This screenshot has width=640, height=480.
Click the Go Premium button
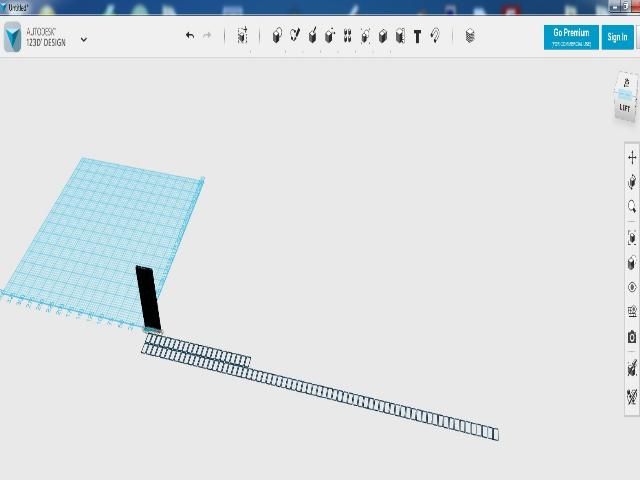pos(571,37)
